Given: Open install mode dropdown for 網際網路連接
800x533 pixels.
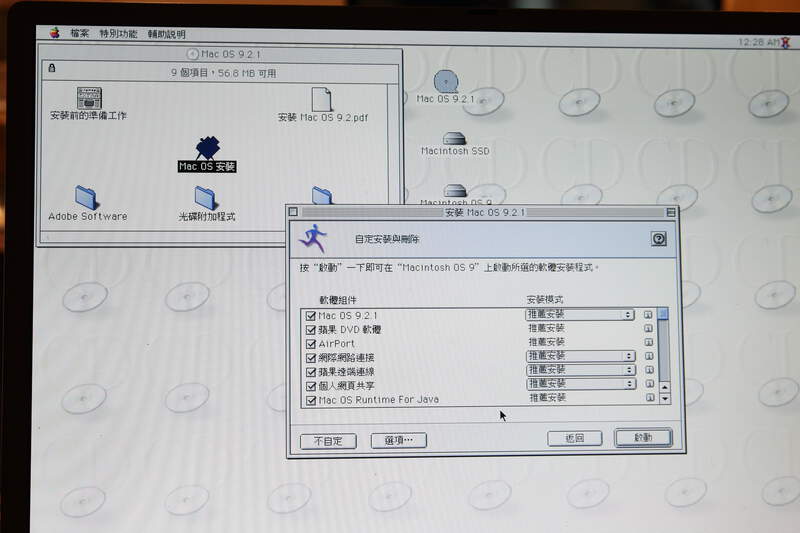Looking at the screenshot, I should point(581,356).
